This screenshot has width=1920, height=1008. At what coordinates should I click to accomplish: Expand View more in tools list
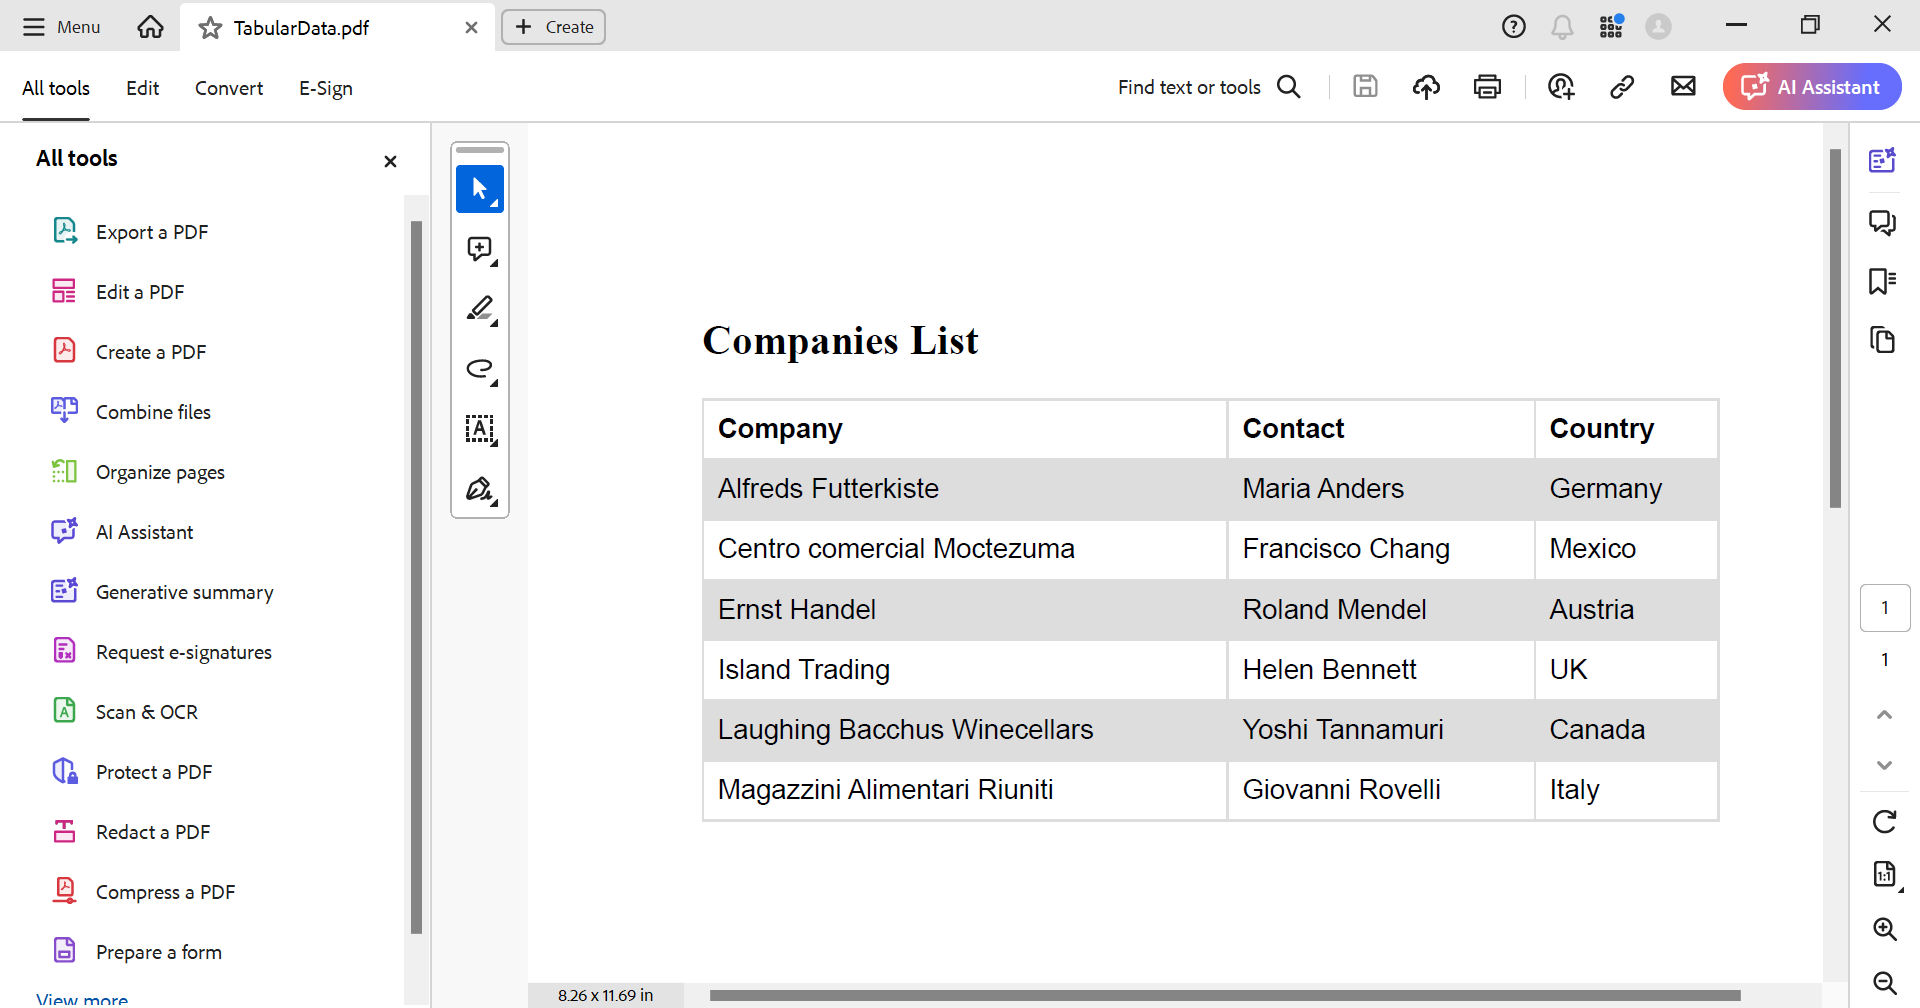[x=81, y=996]
